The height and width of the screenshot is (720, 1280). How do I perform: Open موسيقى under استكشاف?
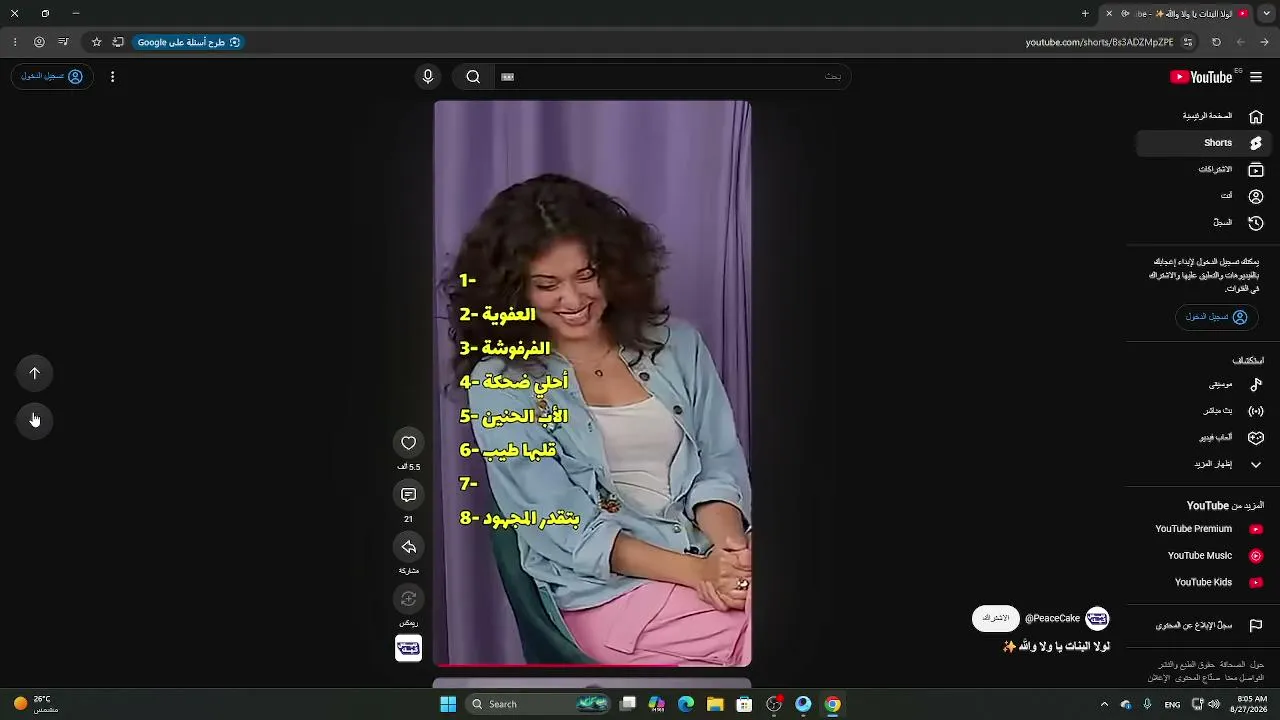[1203, 384]
